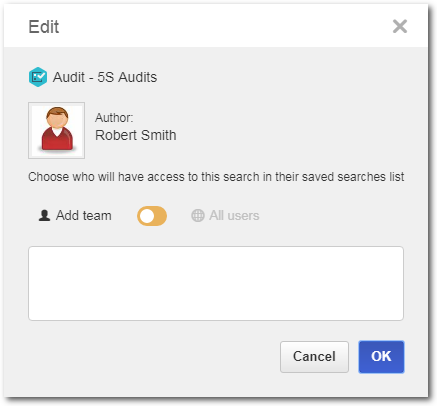437x406 pixels.
Task: Select the All users option label
Action: pyautogui.click(x=234, y=215)
